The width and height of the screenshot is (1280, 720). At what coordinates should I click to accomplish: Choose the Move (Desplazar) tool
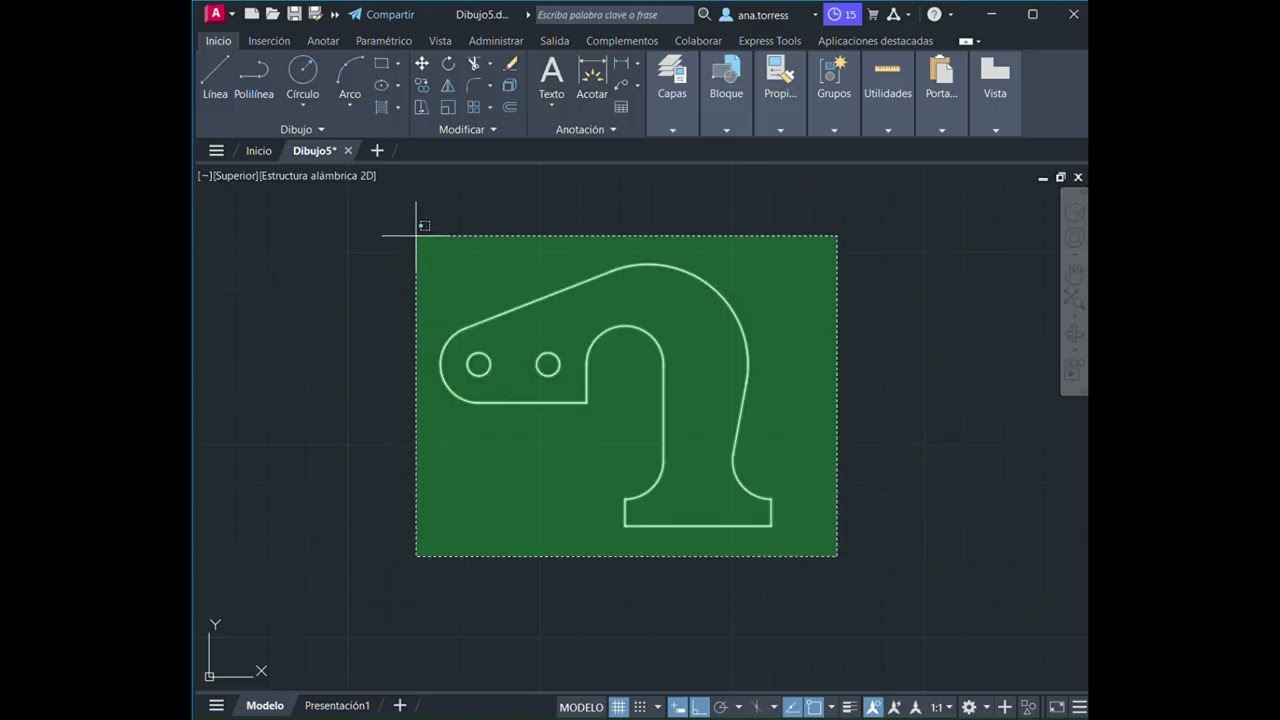coord(422,63)
